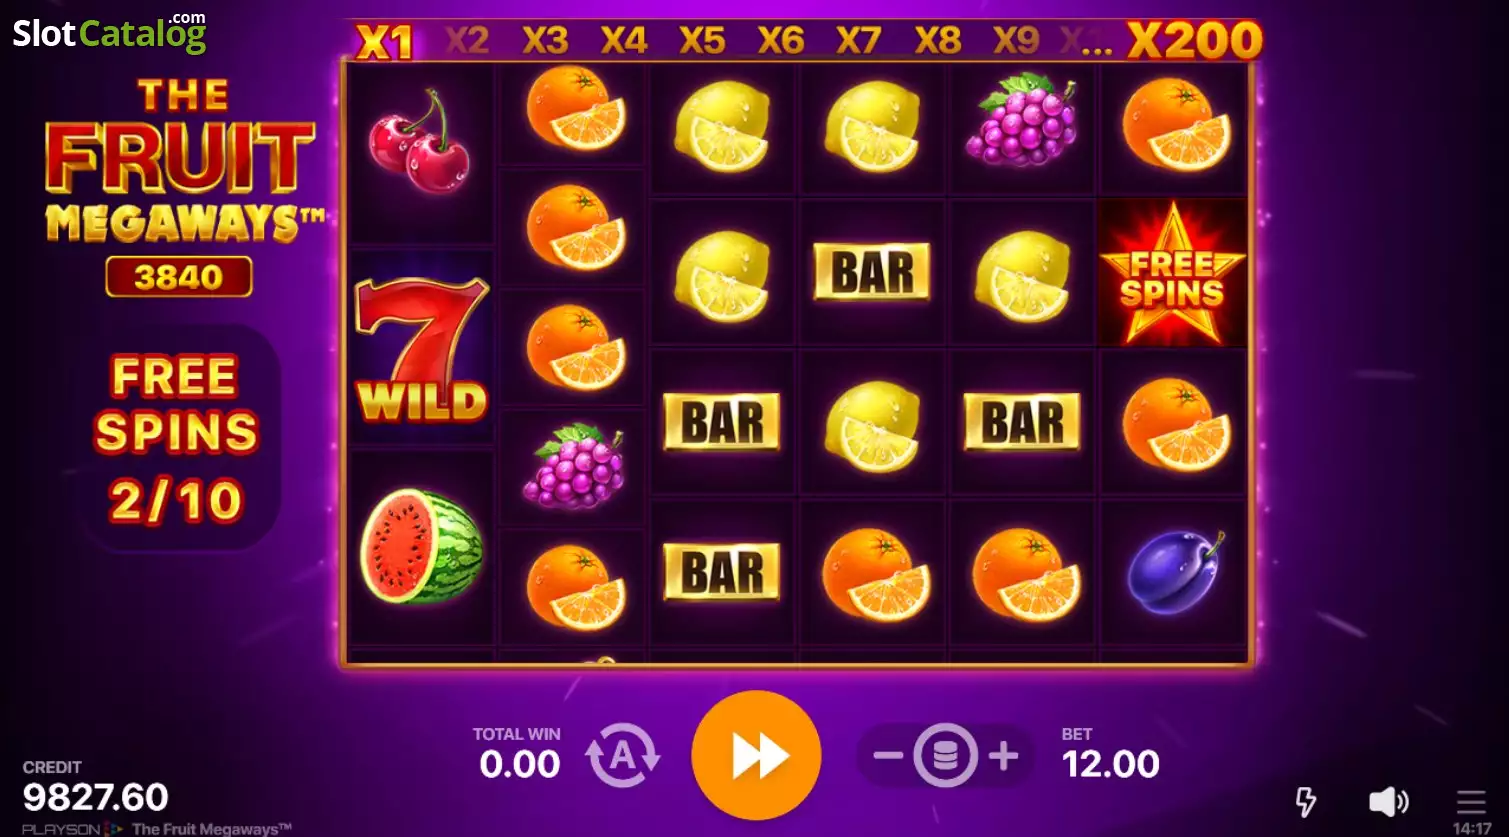The height and width of the screenshot is (837, 1509).
Task: Select the red 7 Wild symbol
Action: coord(421,347)
